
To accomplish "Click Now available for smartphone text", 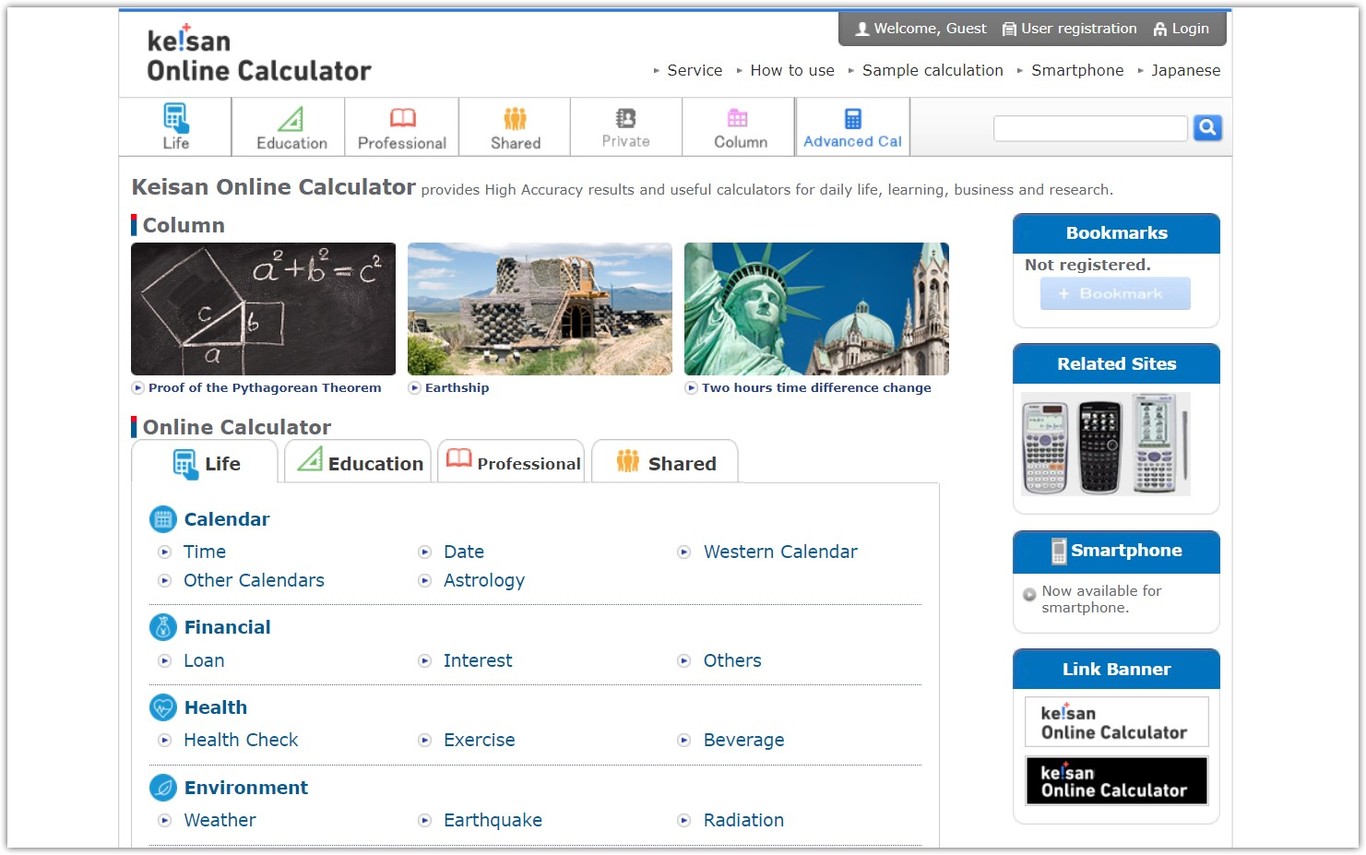I will pyautogui.click(x=1102, y=599).
